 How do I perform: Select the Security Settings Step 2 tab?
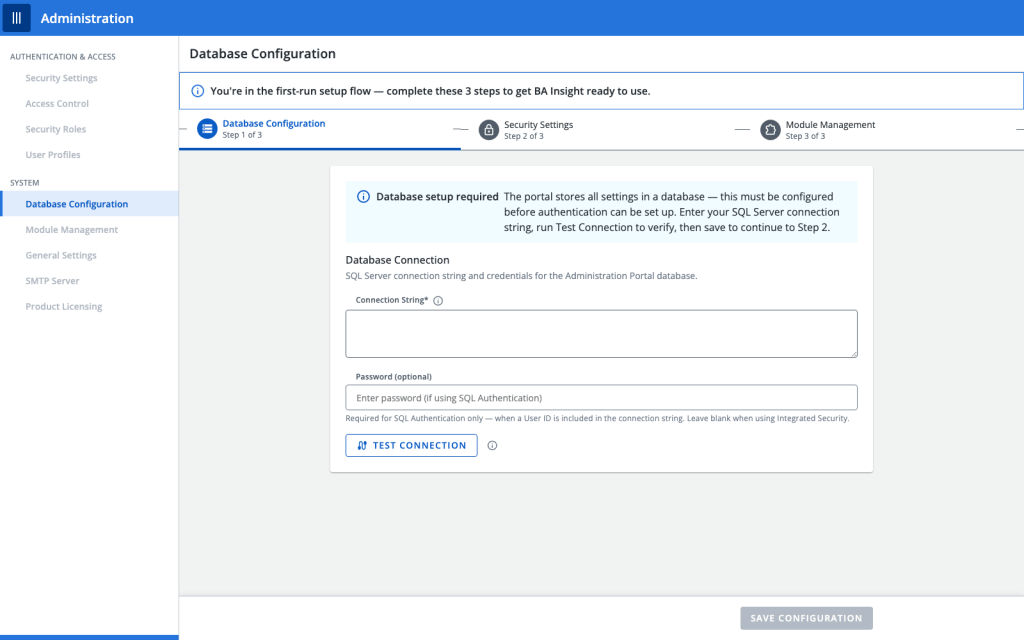(x=601, y=130)
